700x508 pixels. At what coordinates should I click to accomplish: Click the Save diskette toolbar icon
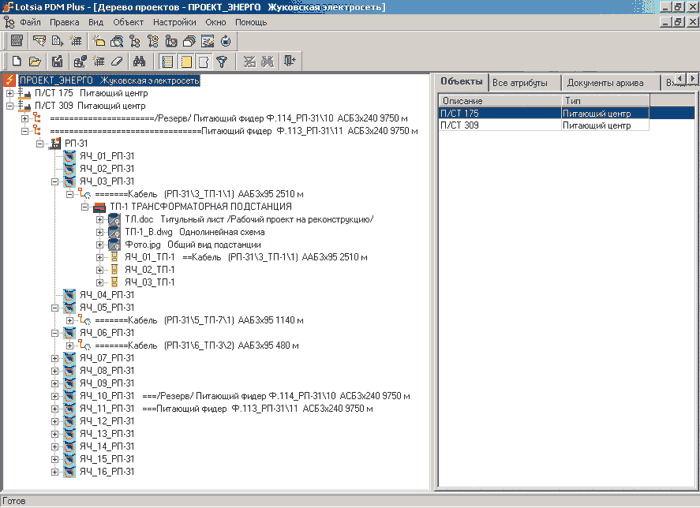(56, 62)
